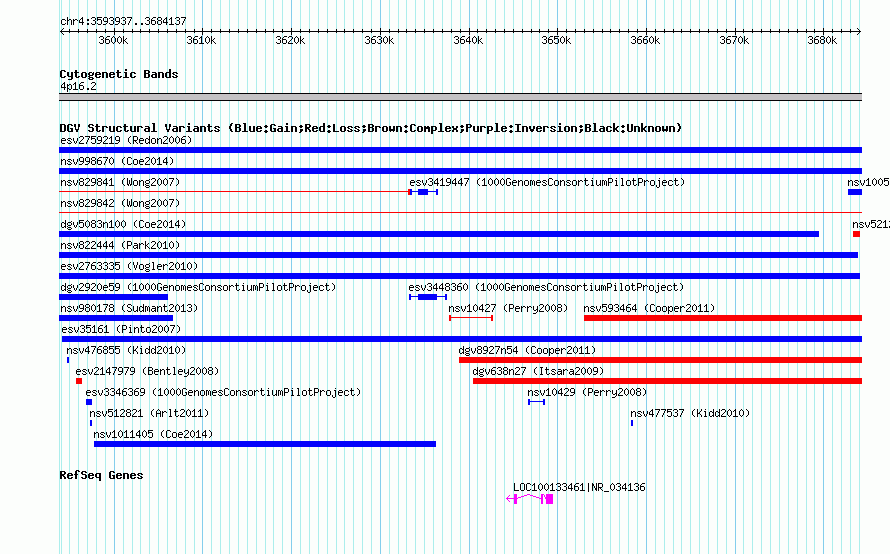
Task: Select the nsv980178 (Sudmant2013) label
Action: click(x=129, y=308)
